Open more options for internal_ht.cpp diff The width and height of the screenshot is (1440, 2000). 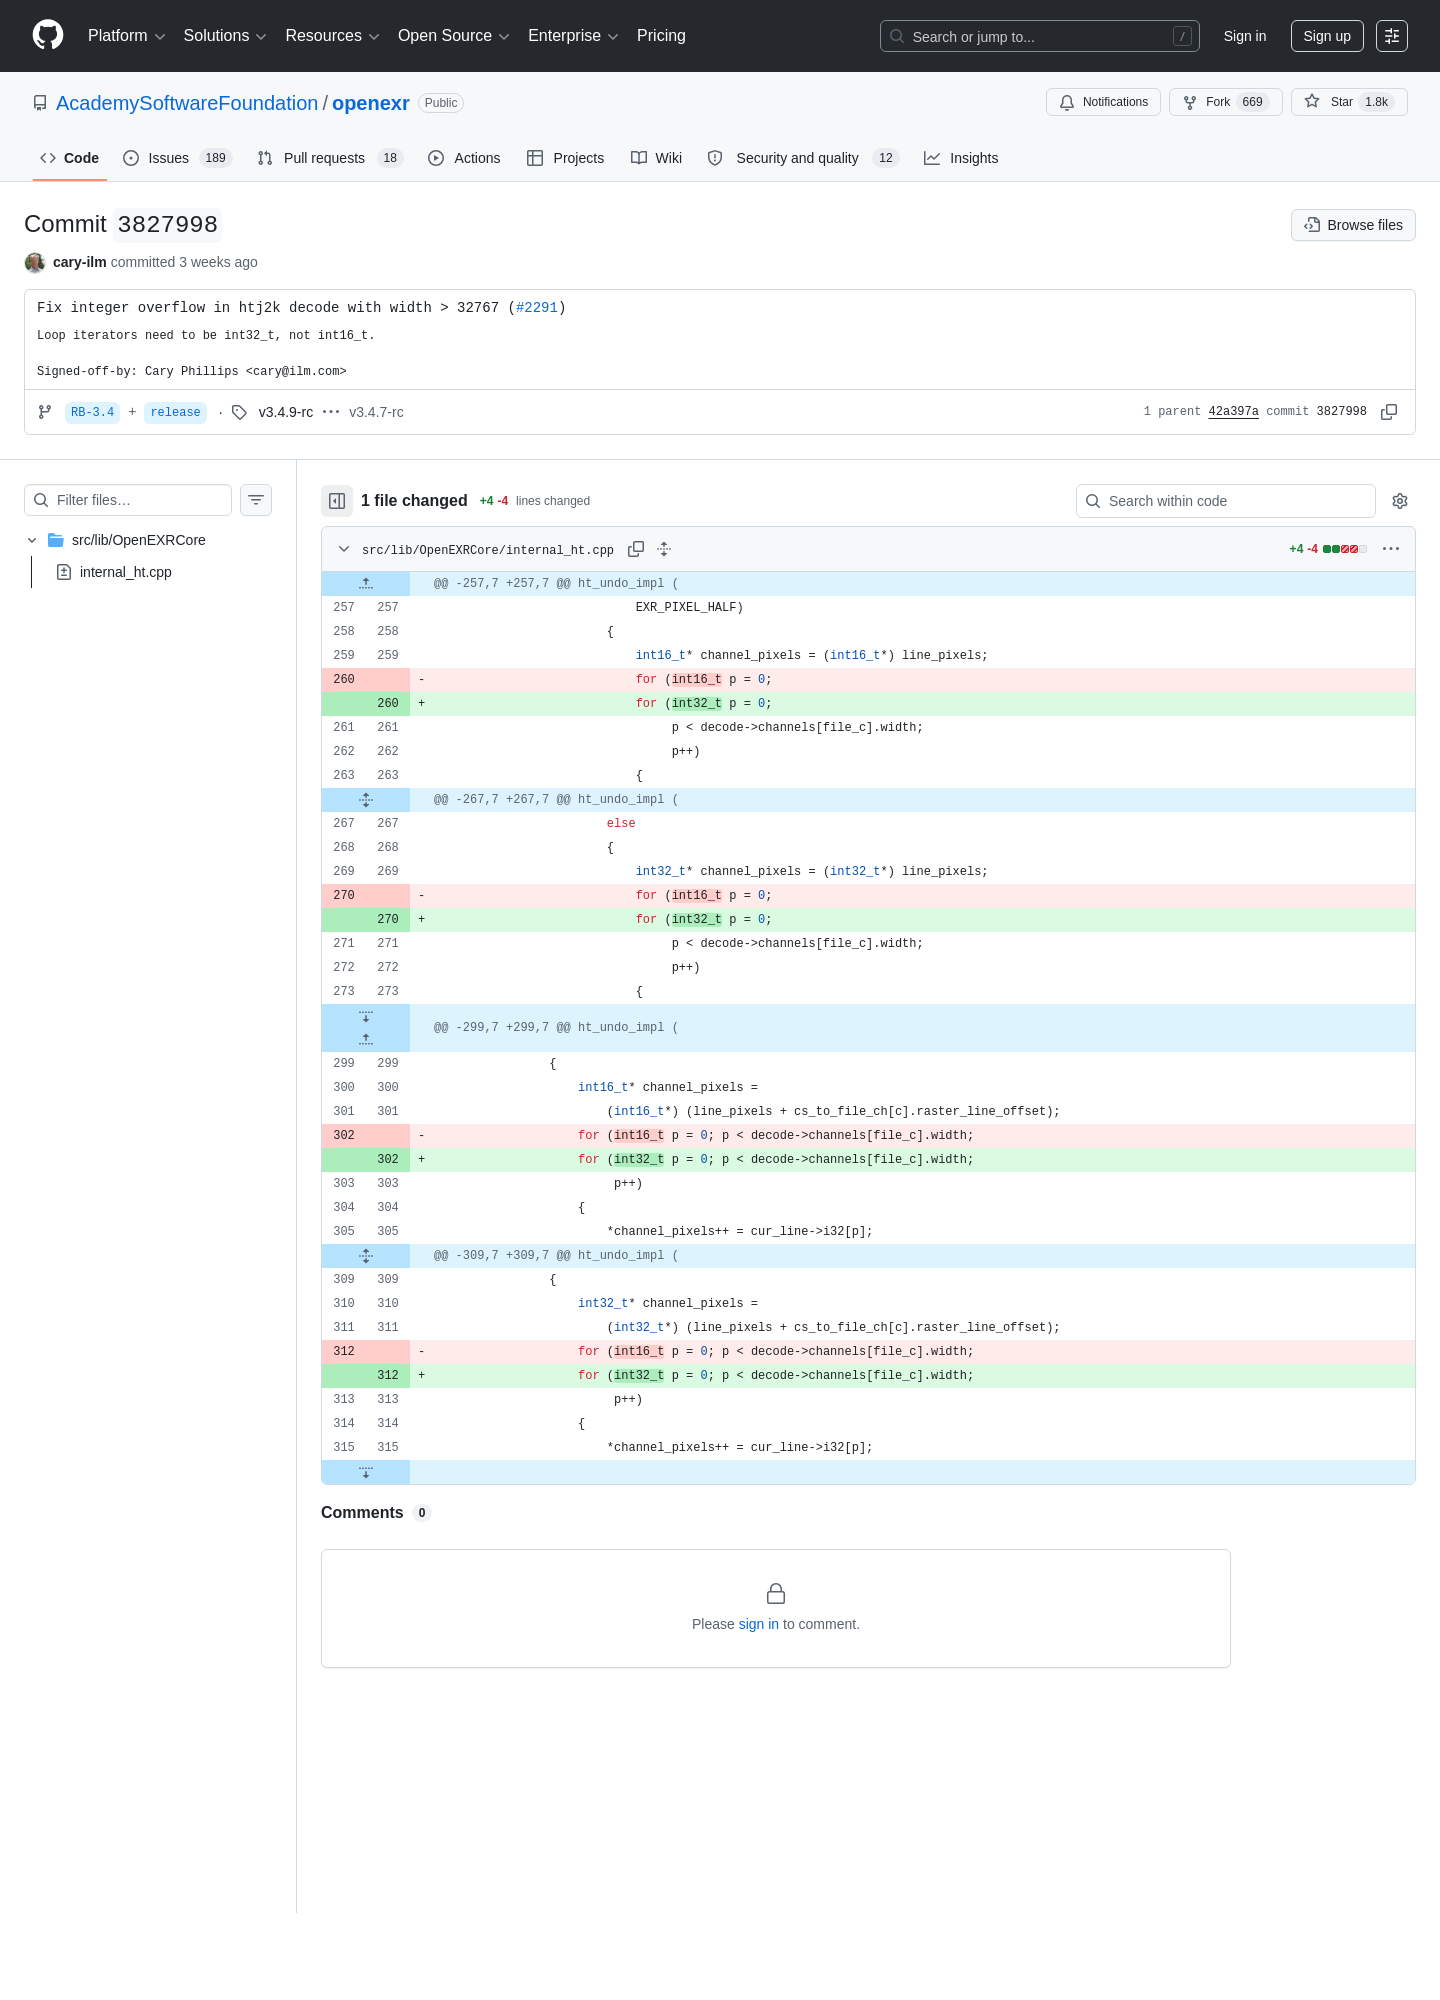point(1391,549)
